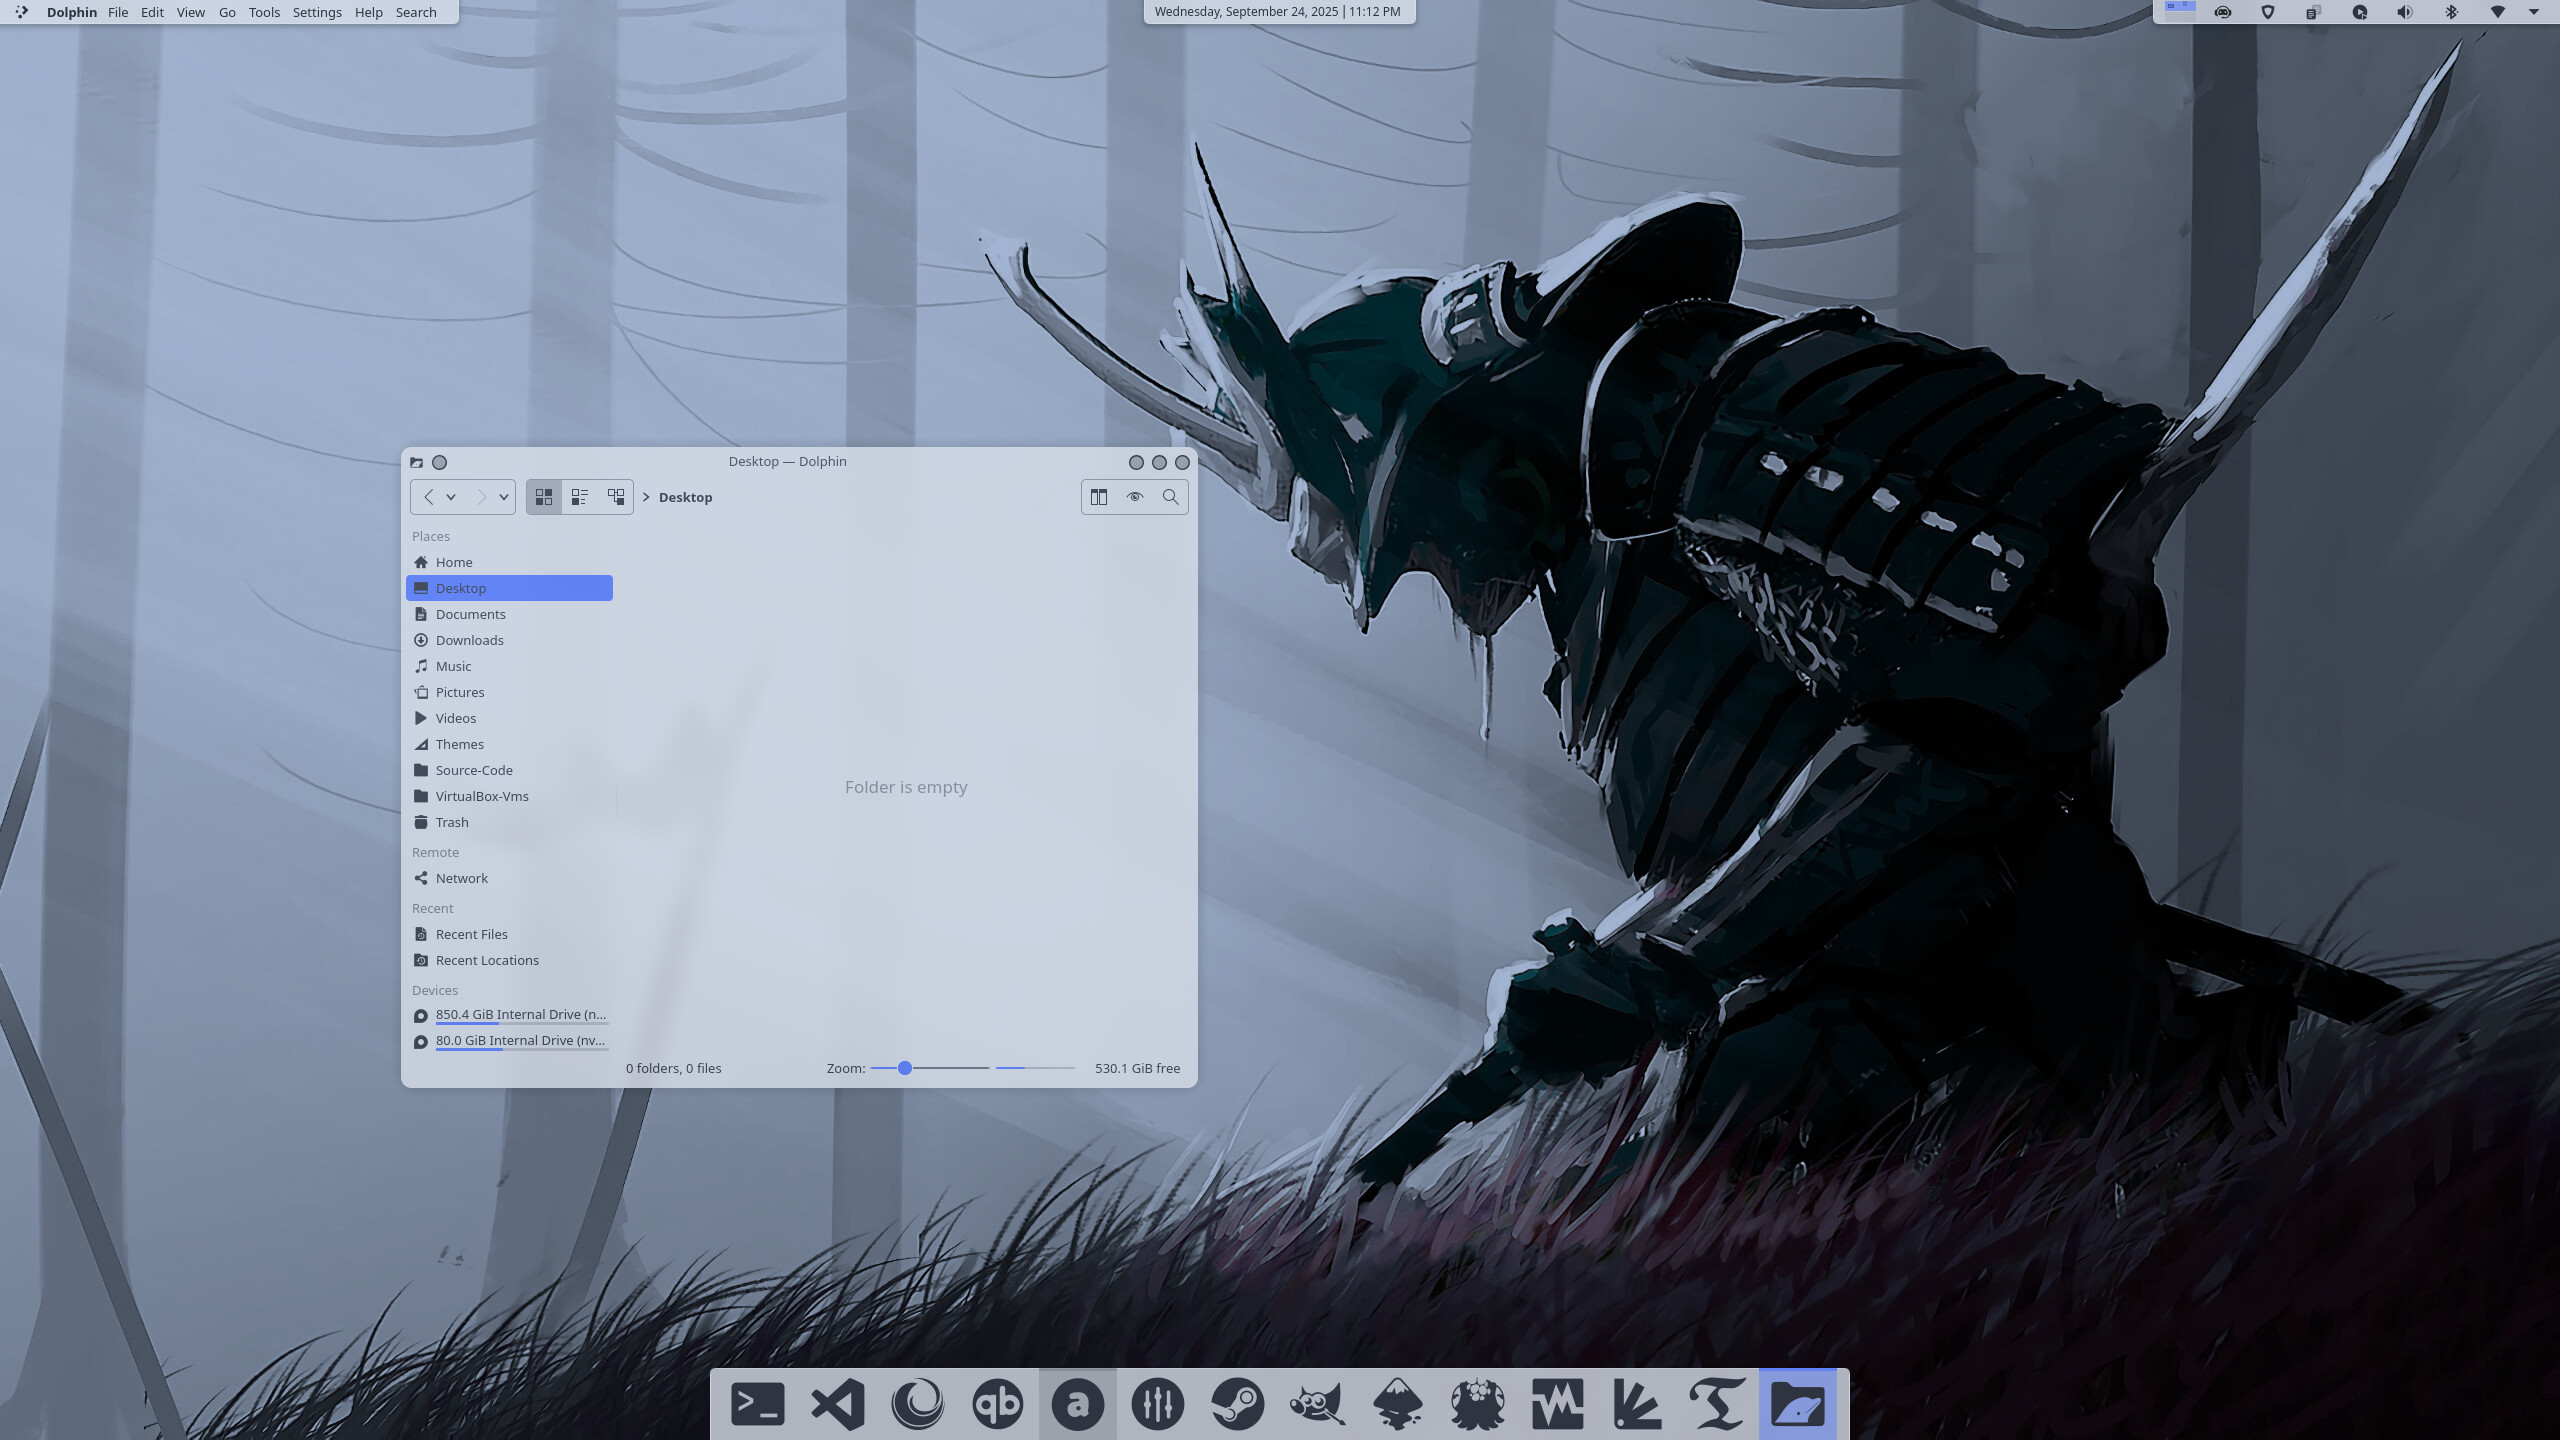Image resolution: width=2560 pixels, height=1440 pixels.
Task: Open back history dropdown arrow
Action: (451, 497)
